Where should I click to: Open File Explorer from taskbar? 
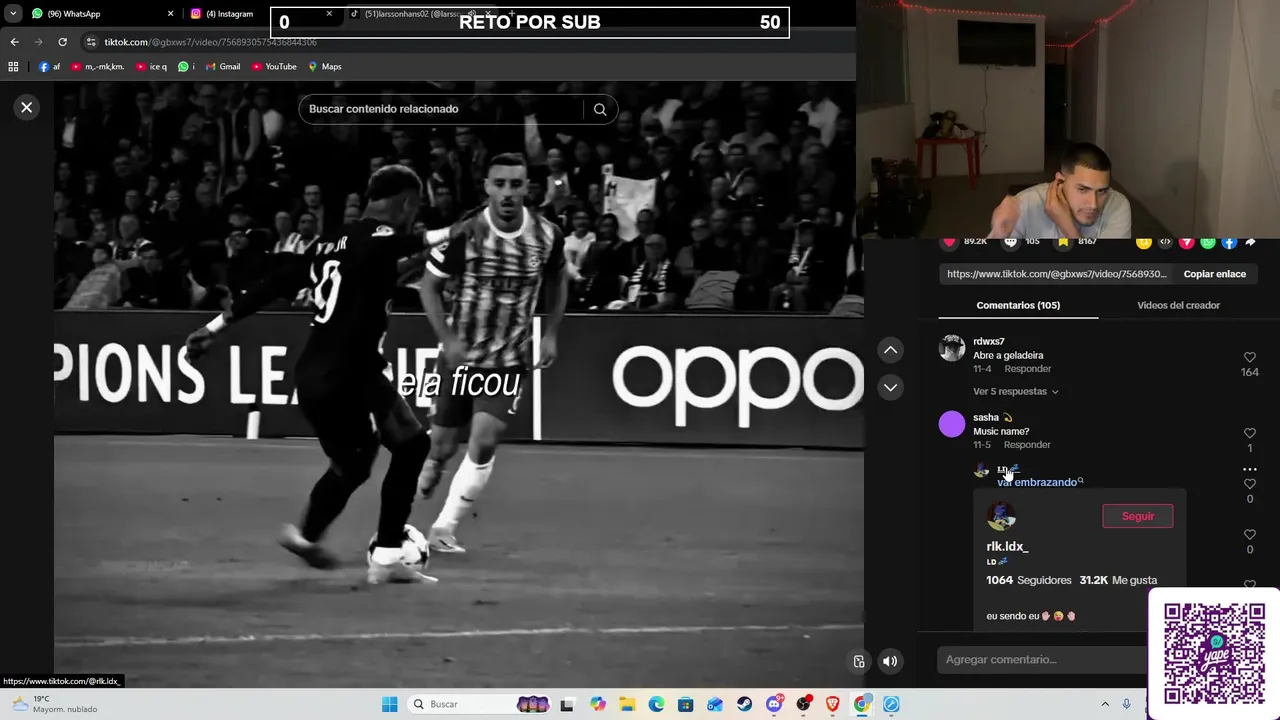point(627,704)
